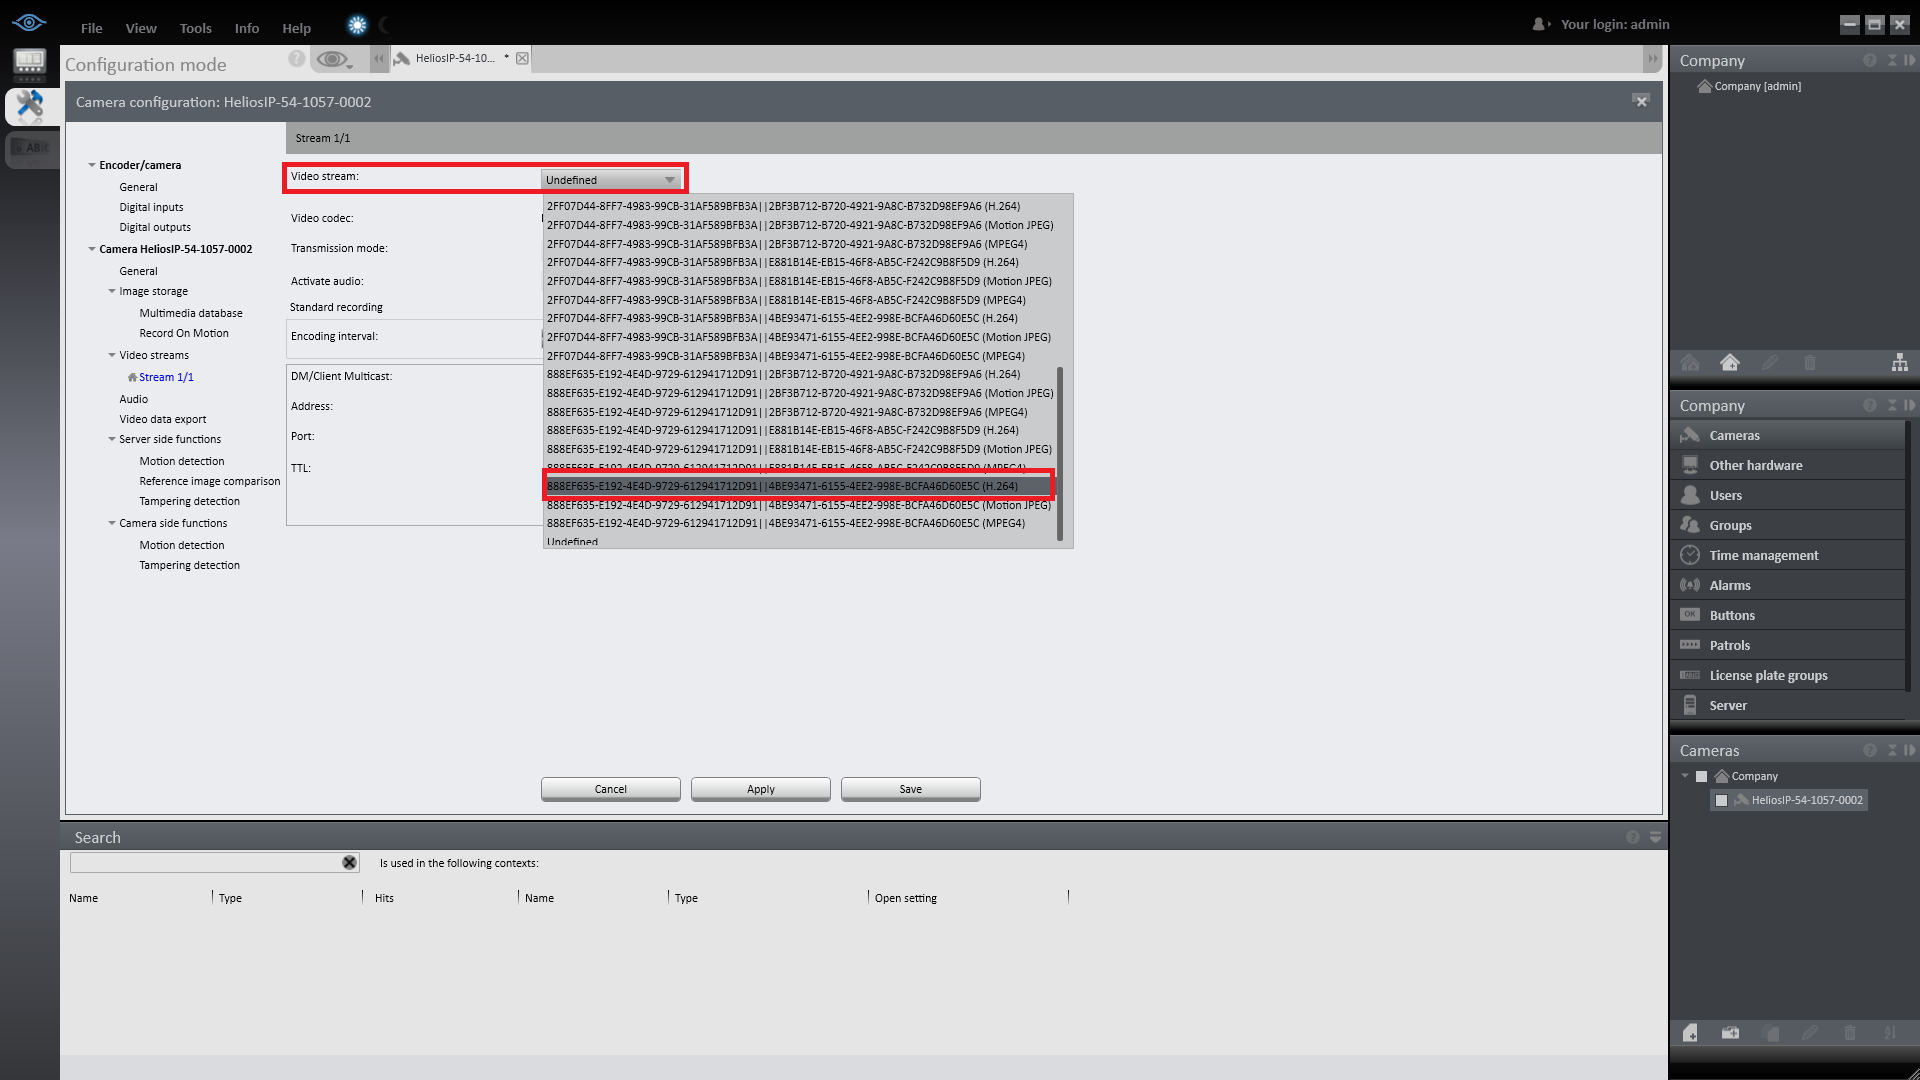
Task: Toggle the Company checkbox in the Cameras panel
Action: 1701,777
